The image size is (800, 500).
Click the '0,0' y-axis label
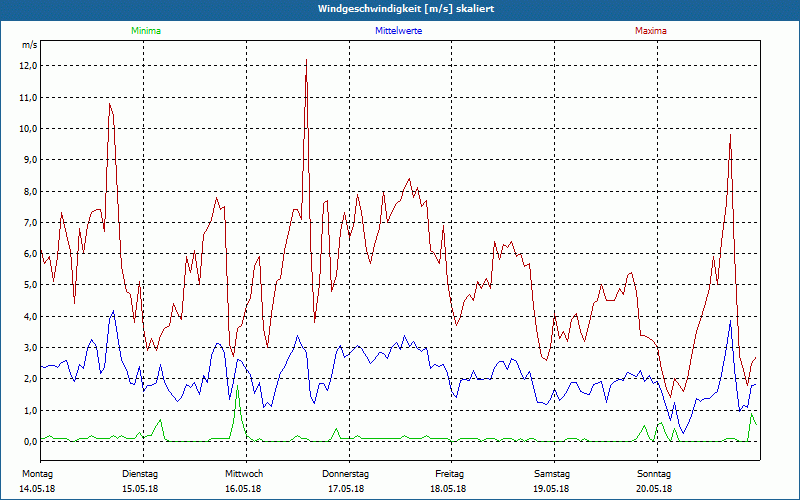(x=30, y=441)
